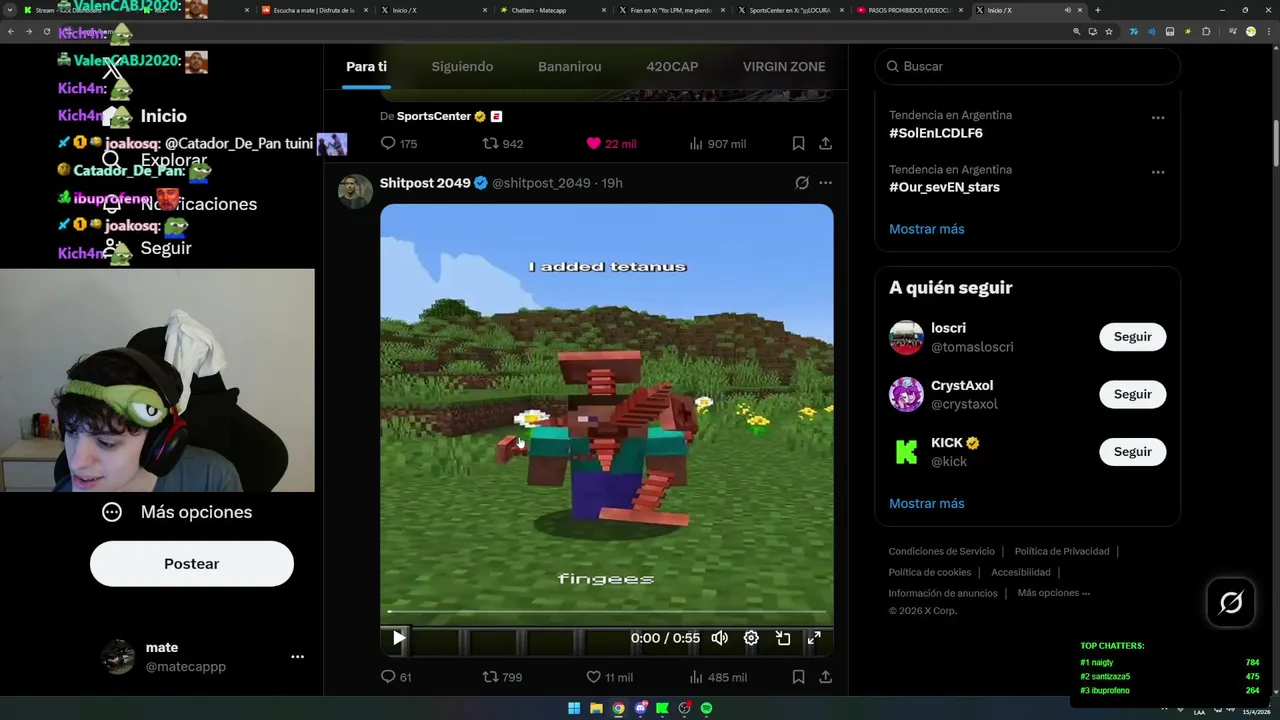Expand footer Más opciones menu

[x=1053, y=593]
